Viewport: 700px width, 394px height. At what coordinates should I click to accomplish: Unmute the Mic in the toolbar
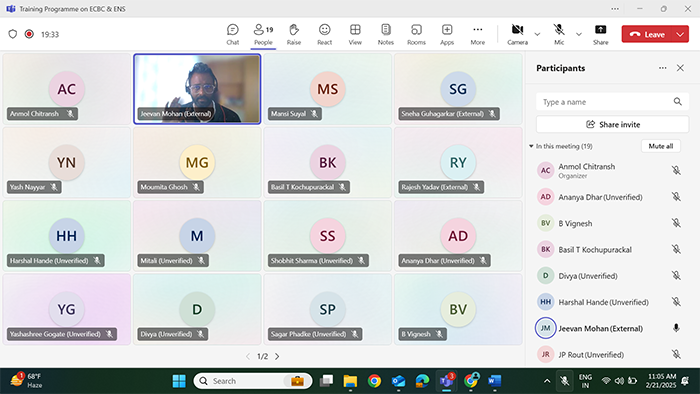point(559,34)
